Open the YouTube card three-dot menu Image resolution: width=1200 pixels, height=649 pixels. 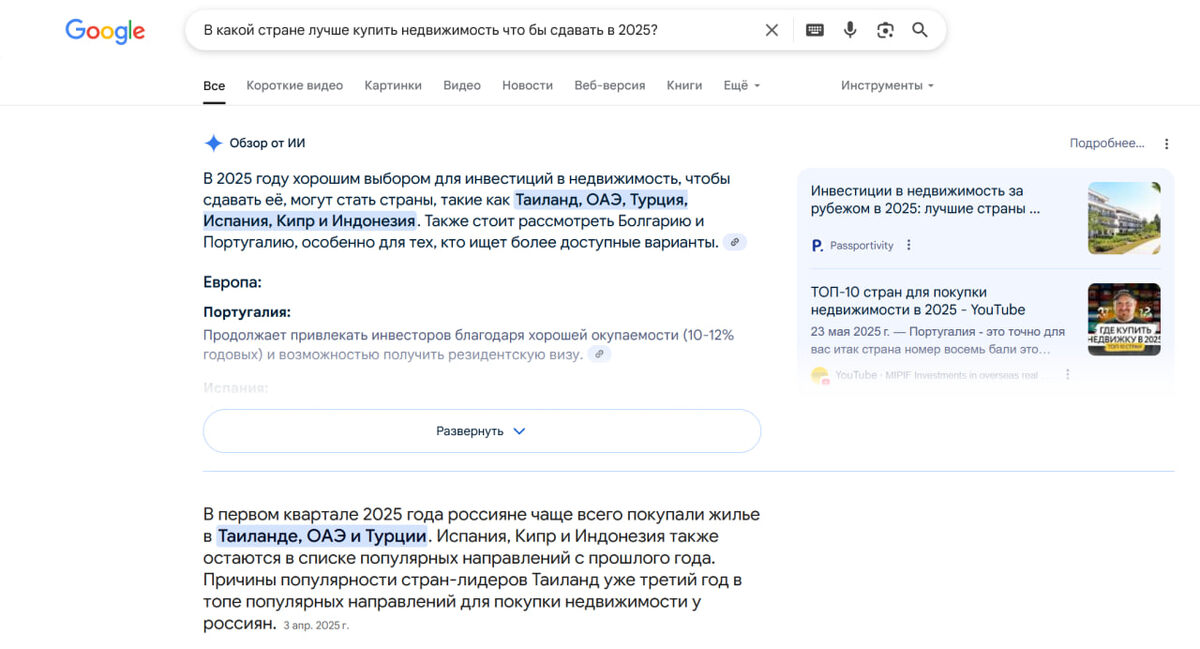tap(1067, 373)
